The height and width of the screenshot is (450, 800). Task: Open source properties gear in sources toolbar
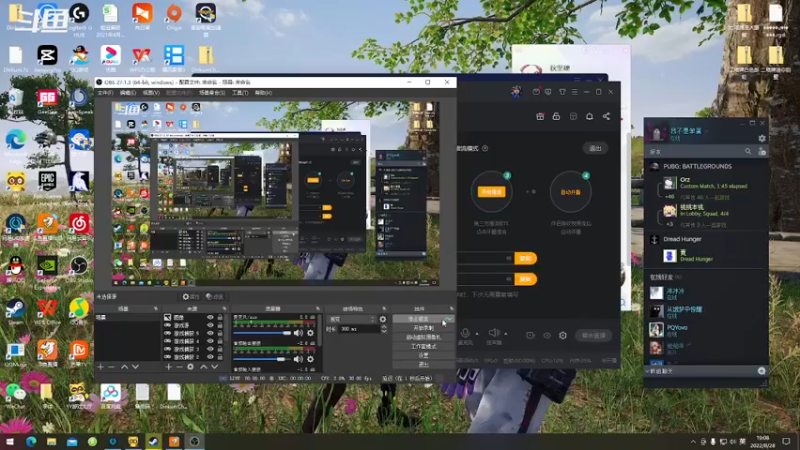(x=190, y=367)
